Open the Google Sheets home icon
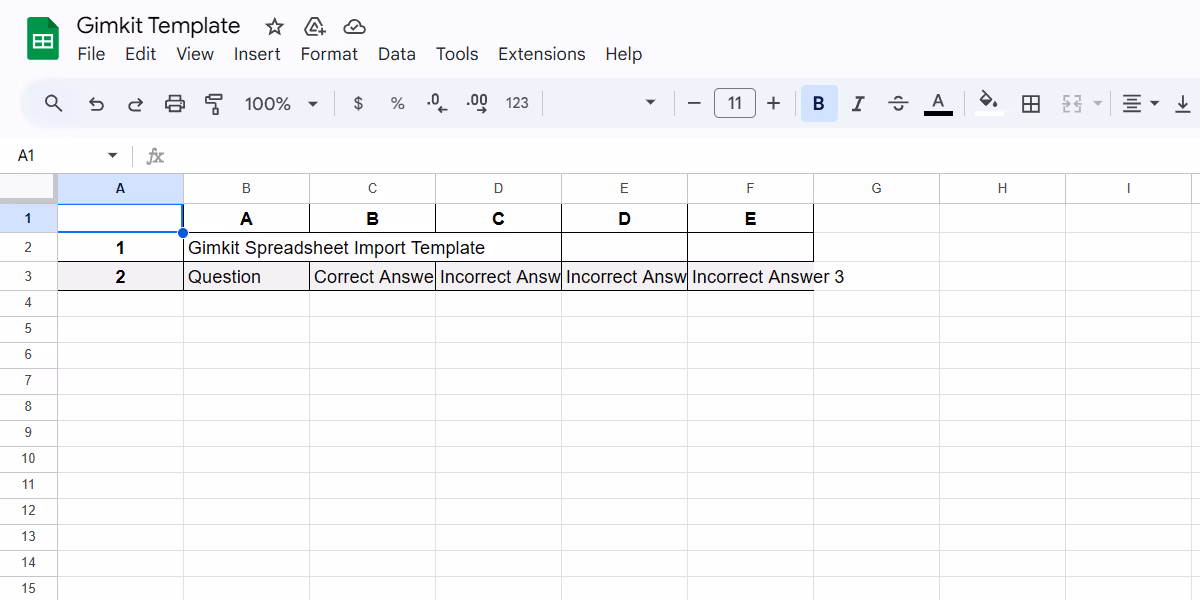 pos(43,40)
